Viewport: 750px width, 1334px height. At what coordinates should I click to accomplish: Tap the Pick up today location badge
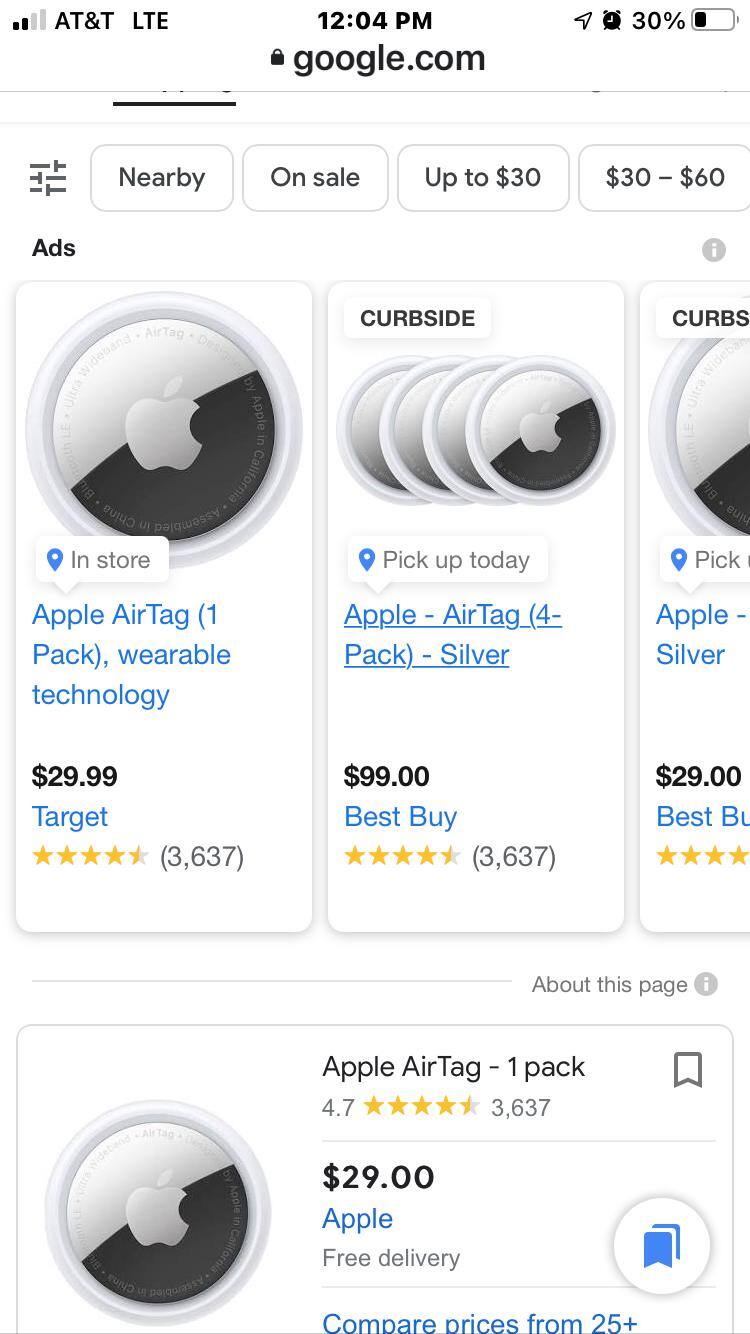pyautogui.click(x=446, y=560)
